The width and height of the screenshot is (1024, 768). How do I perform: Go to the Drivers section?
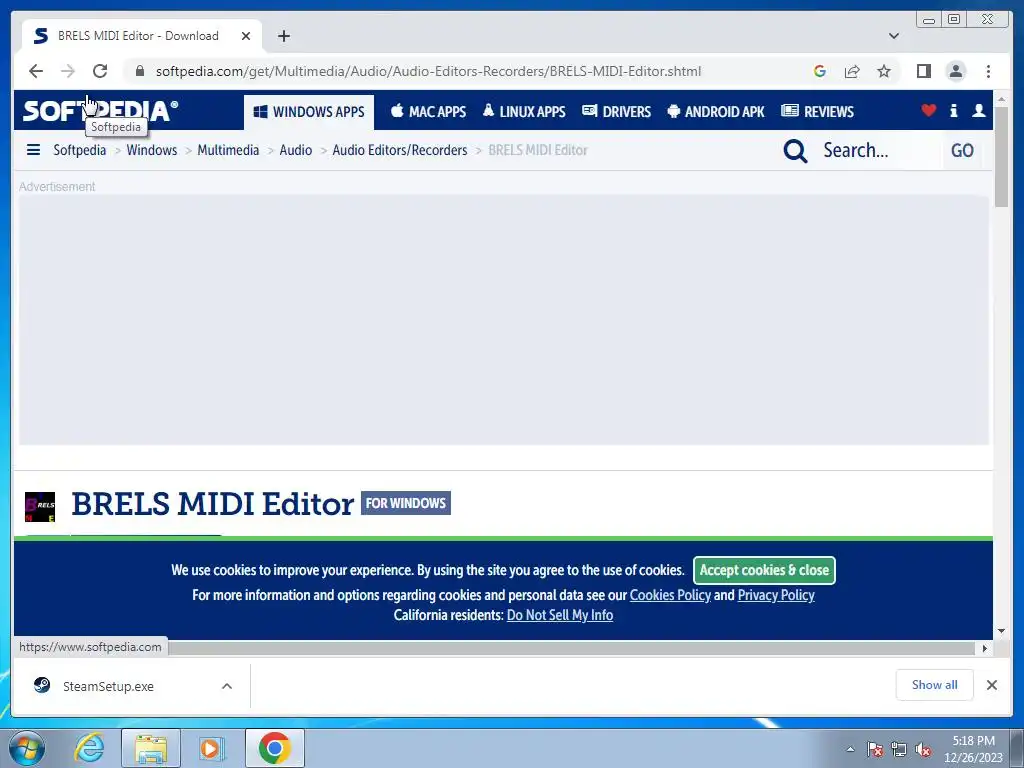(616, 112)
